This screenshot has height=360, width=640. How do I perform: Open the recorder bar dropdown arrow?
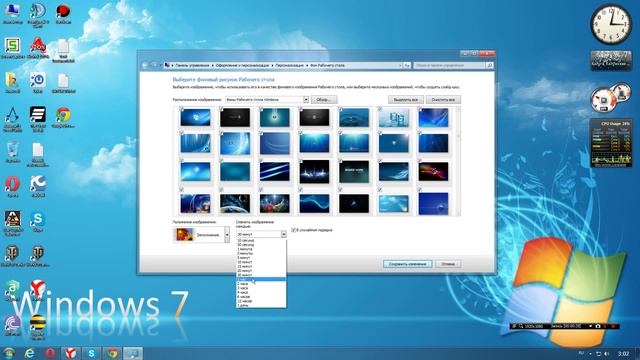coord(590,326)
